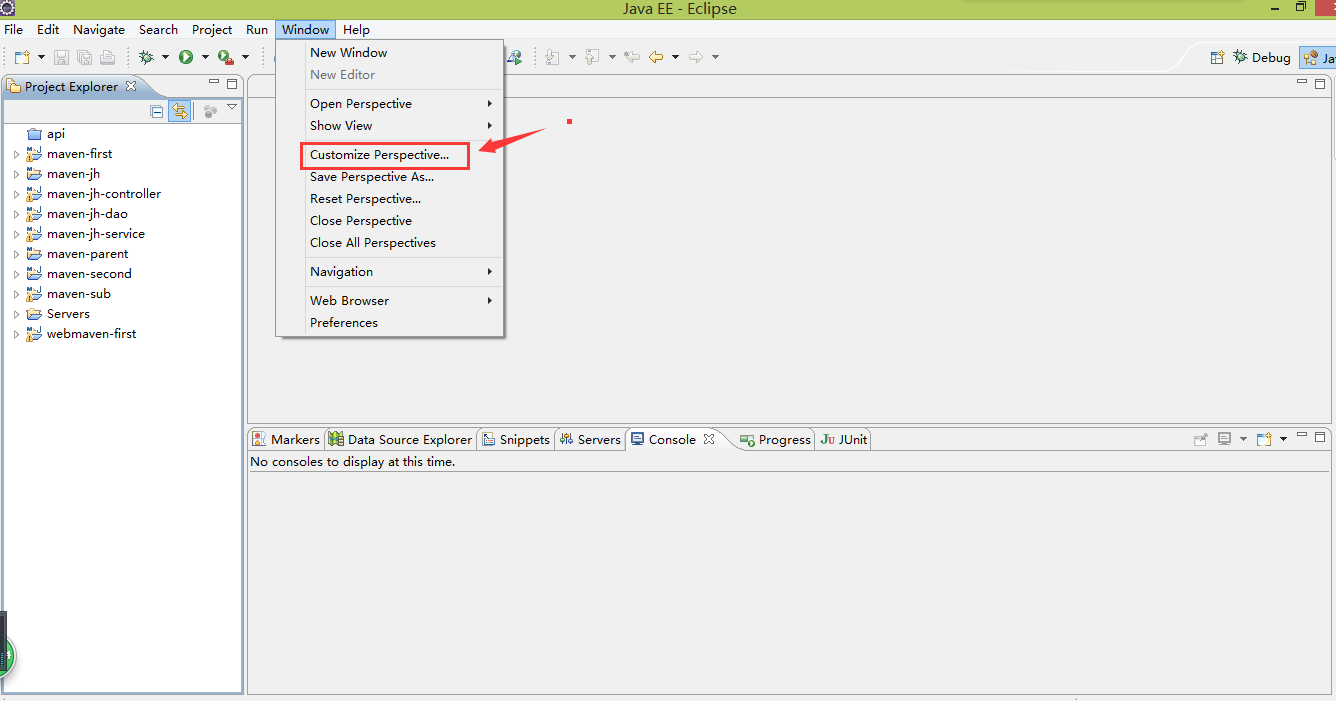
Task: Expand the maven-jh-dao project
Action: 16,214
